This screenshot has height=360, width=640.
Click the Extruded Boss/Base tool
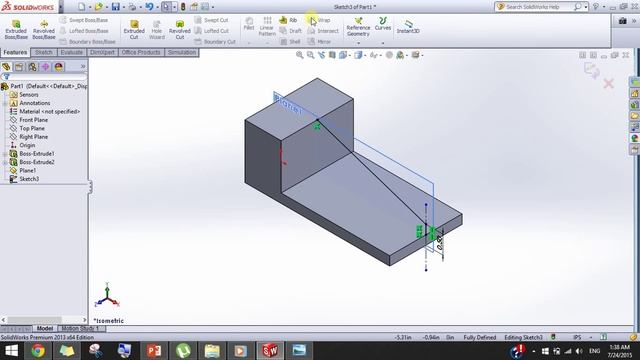tap(16, 30)
